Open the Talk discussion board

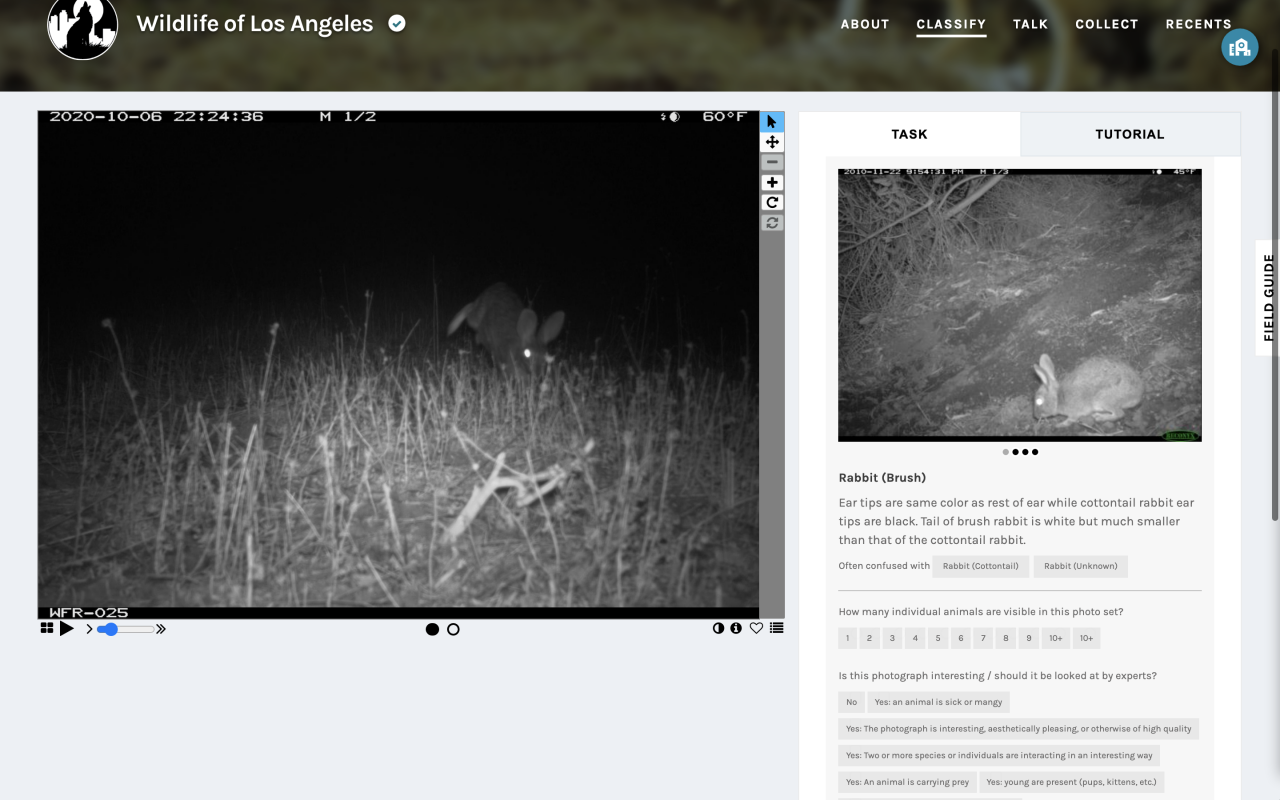pos(1030,24)
